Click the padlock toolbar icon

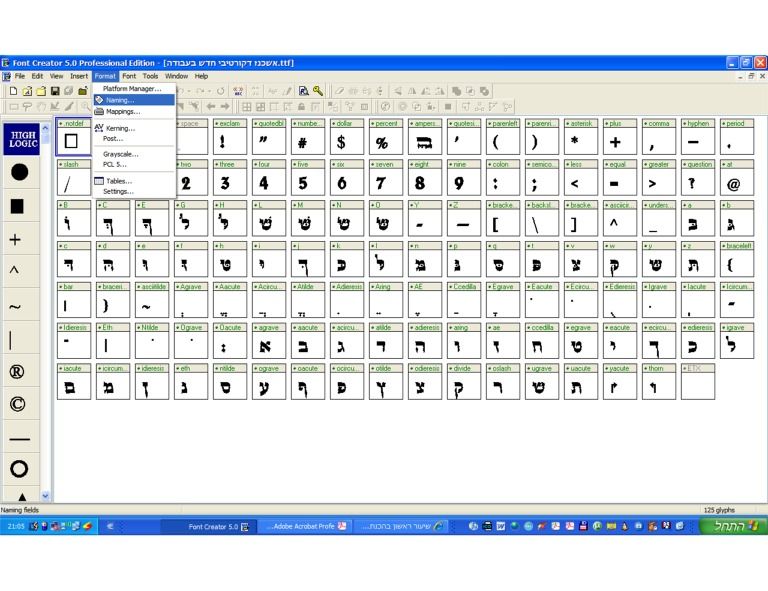(x=301, y=106)
